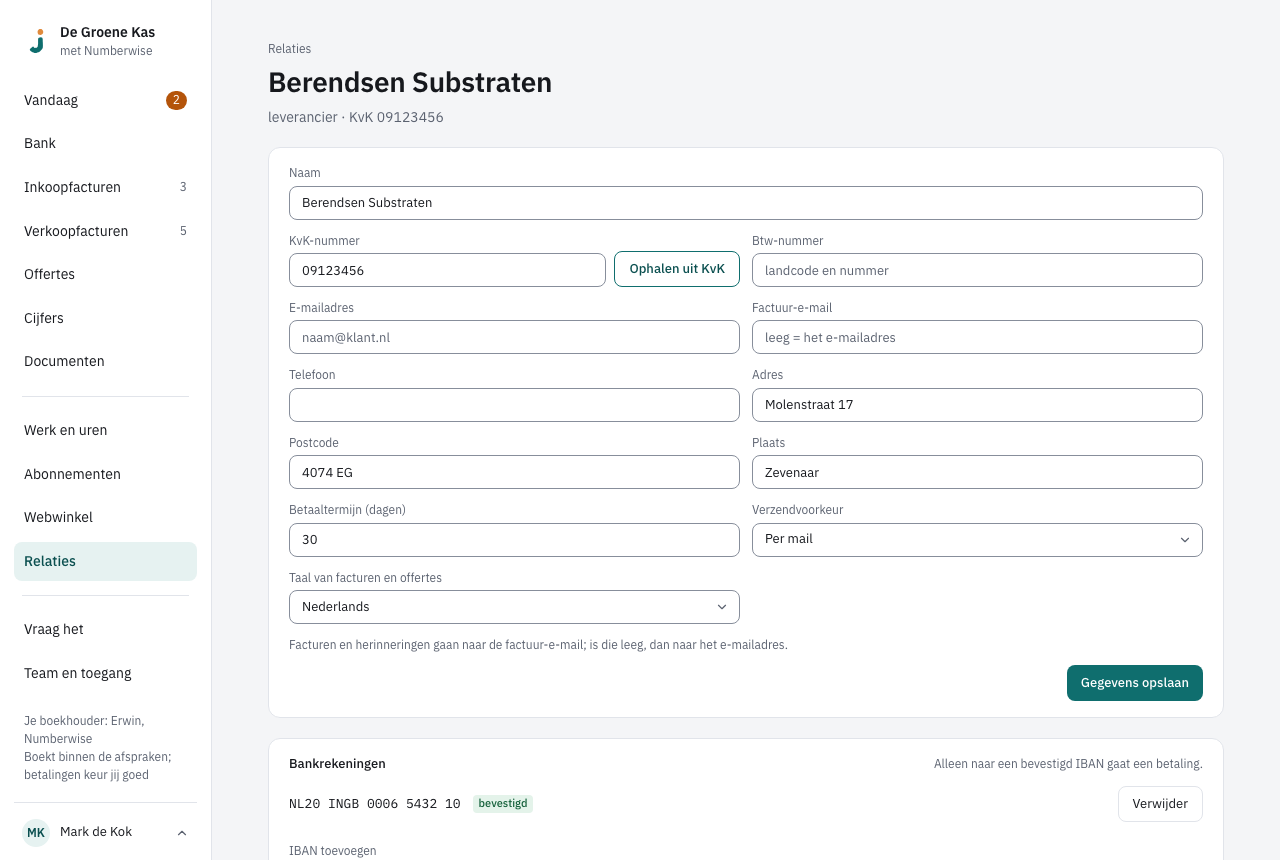Screen dimensions: 1280x860
Task: Click the Betaaltermijn (dagen) field
Action: 514,540
